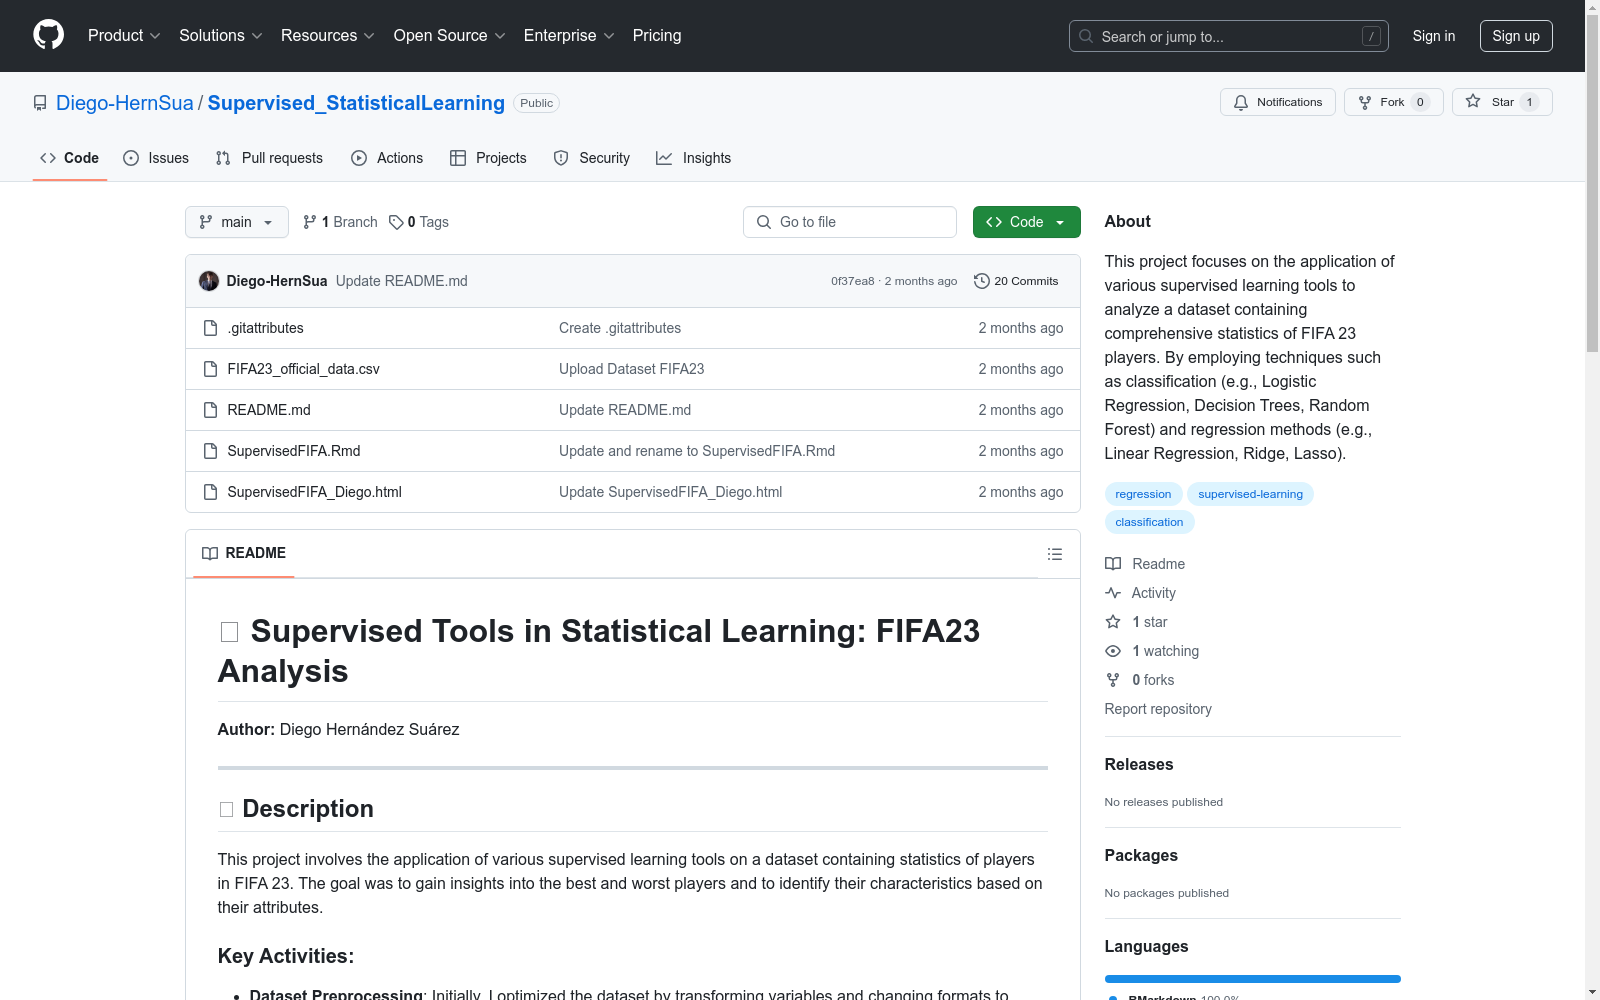Open the Packages heading link
1600x1000 pixels.
(x=1141, y=855)
